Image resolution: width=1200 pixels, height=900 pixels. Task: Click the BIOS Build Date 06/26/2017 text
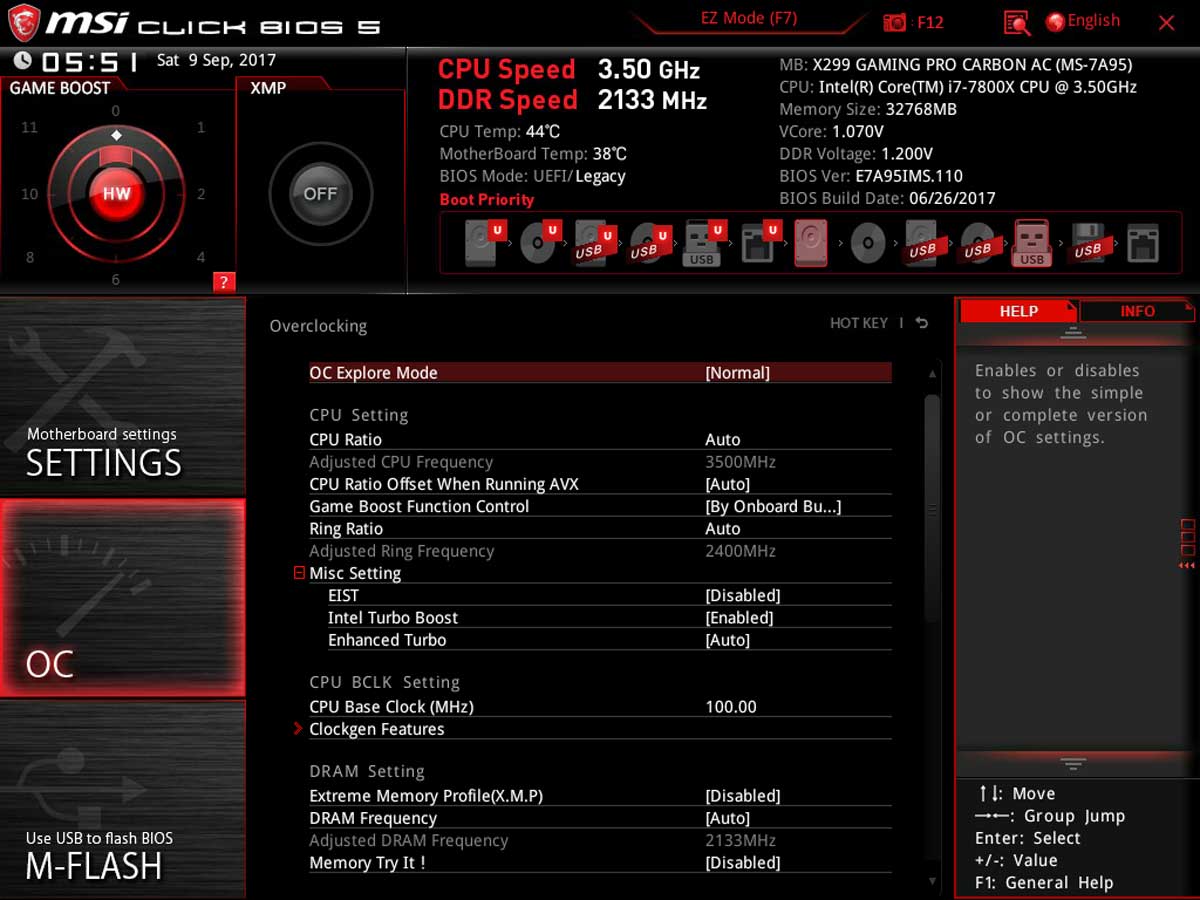887,198
